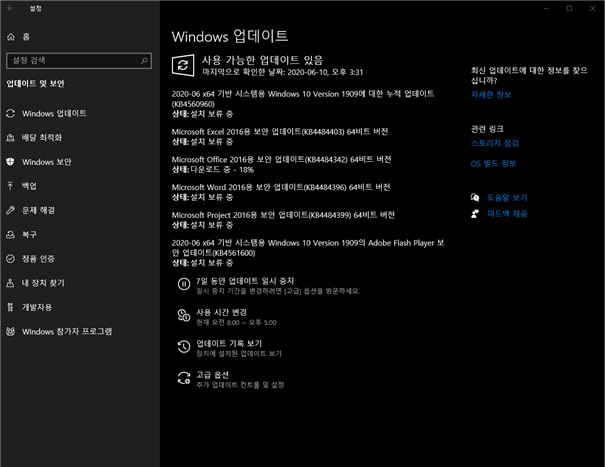
Task: Click the Windows 업데이트 sync icon in the sidebar
Action: coord(10,113)
